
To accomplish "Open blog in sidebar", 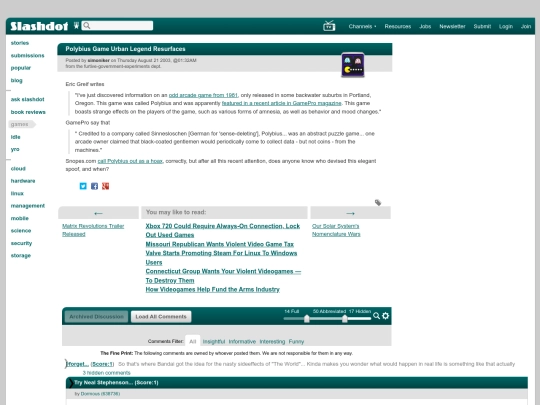I will [x=17, y=80].
